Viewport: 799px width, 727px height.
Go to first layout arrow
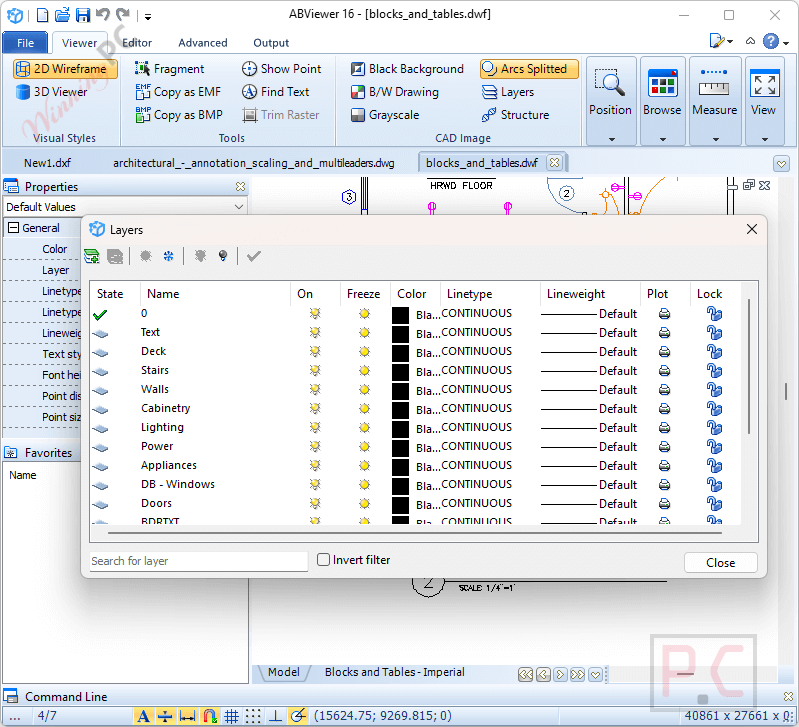click(525, 675)
